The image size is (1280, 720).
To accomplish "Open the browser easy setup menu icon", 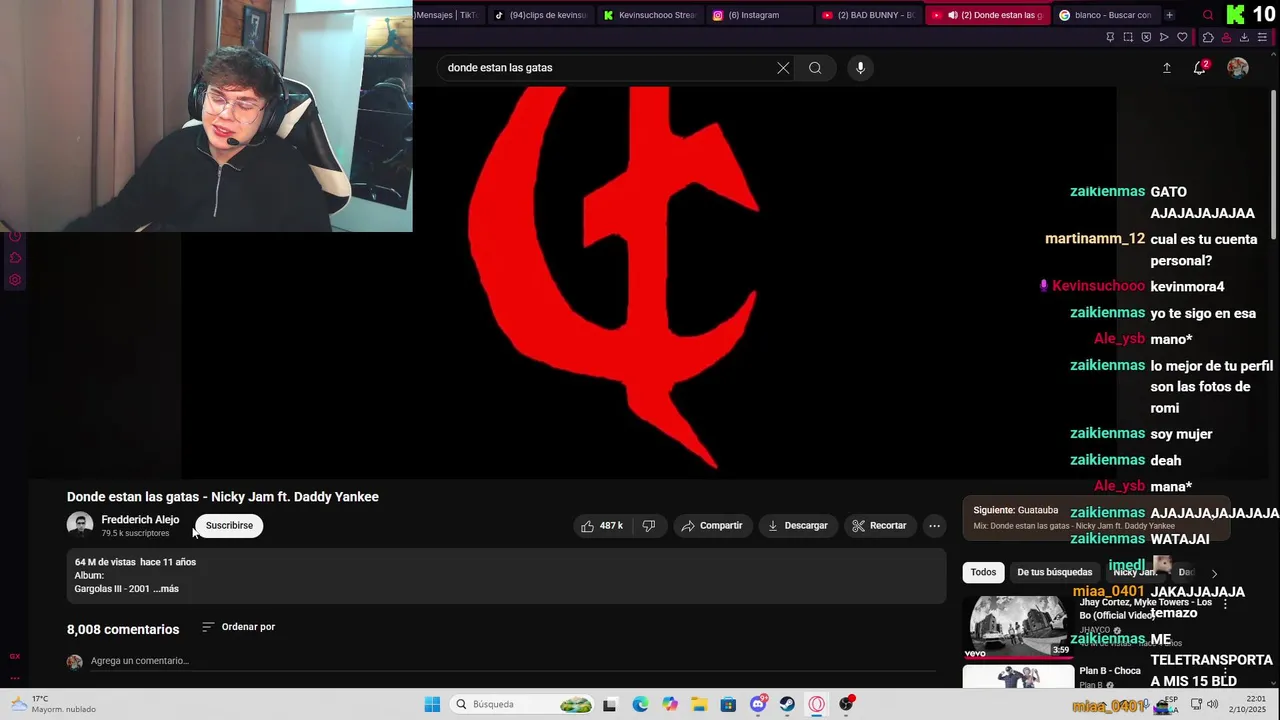I will (x=1262, y=38).
